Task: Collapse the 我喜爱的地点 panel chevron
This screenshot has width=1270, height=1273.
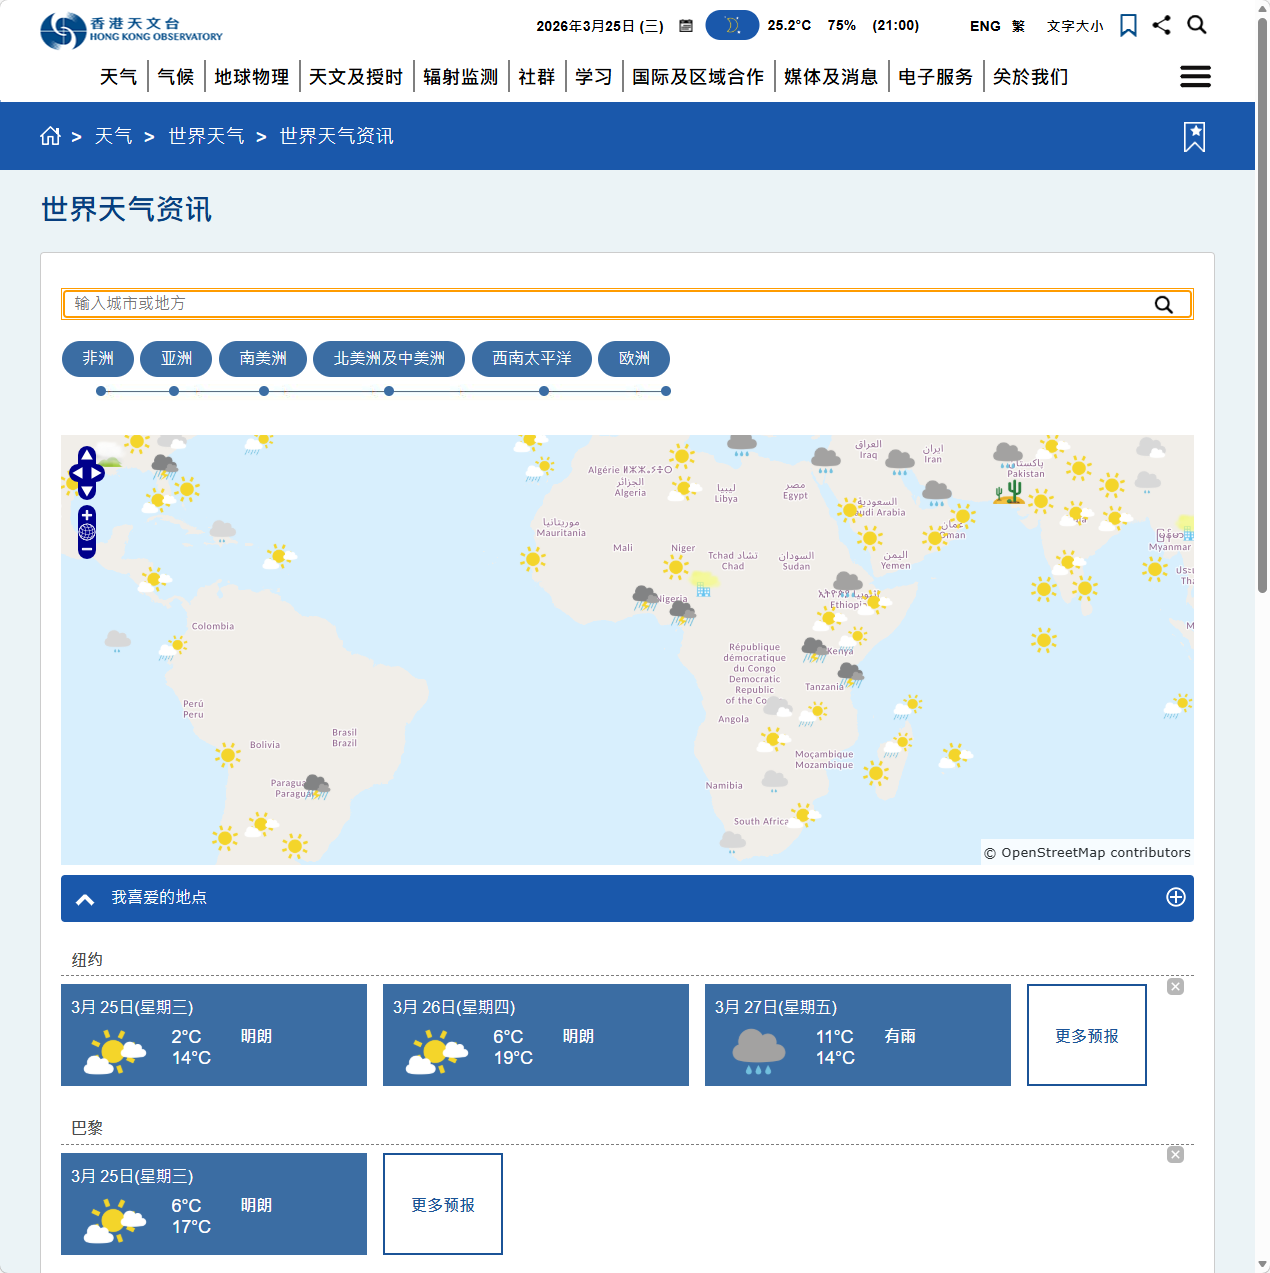Action: [x=84, y=898]
